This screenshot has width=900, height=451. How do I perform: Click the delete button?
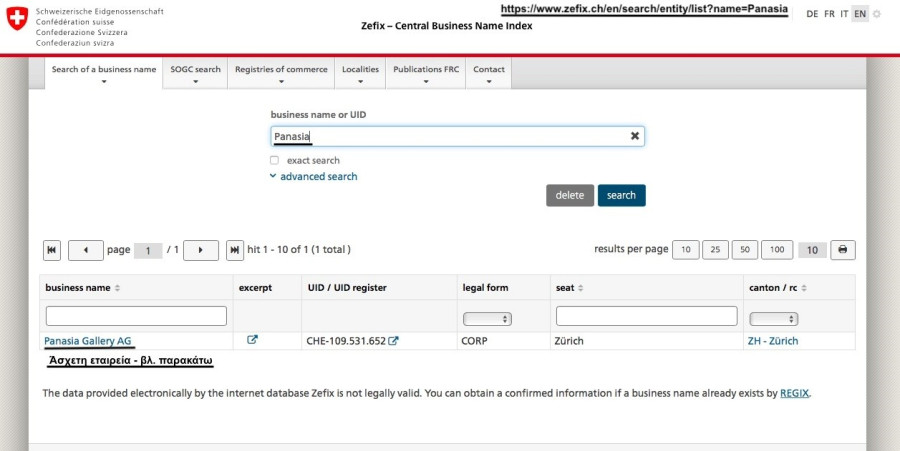[570, 196]
